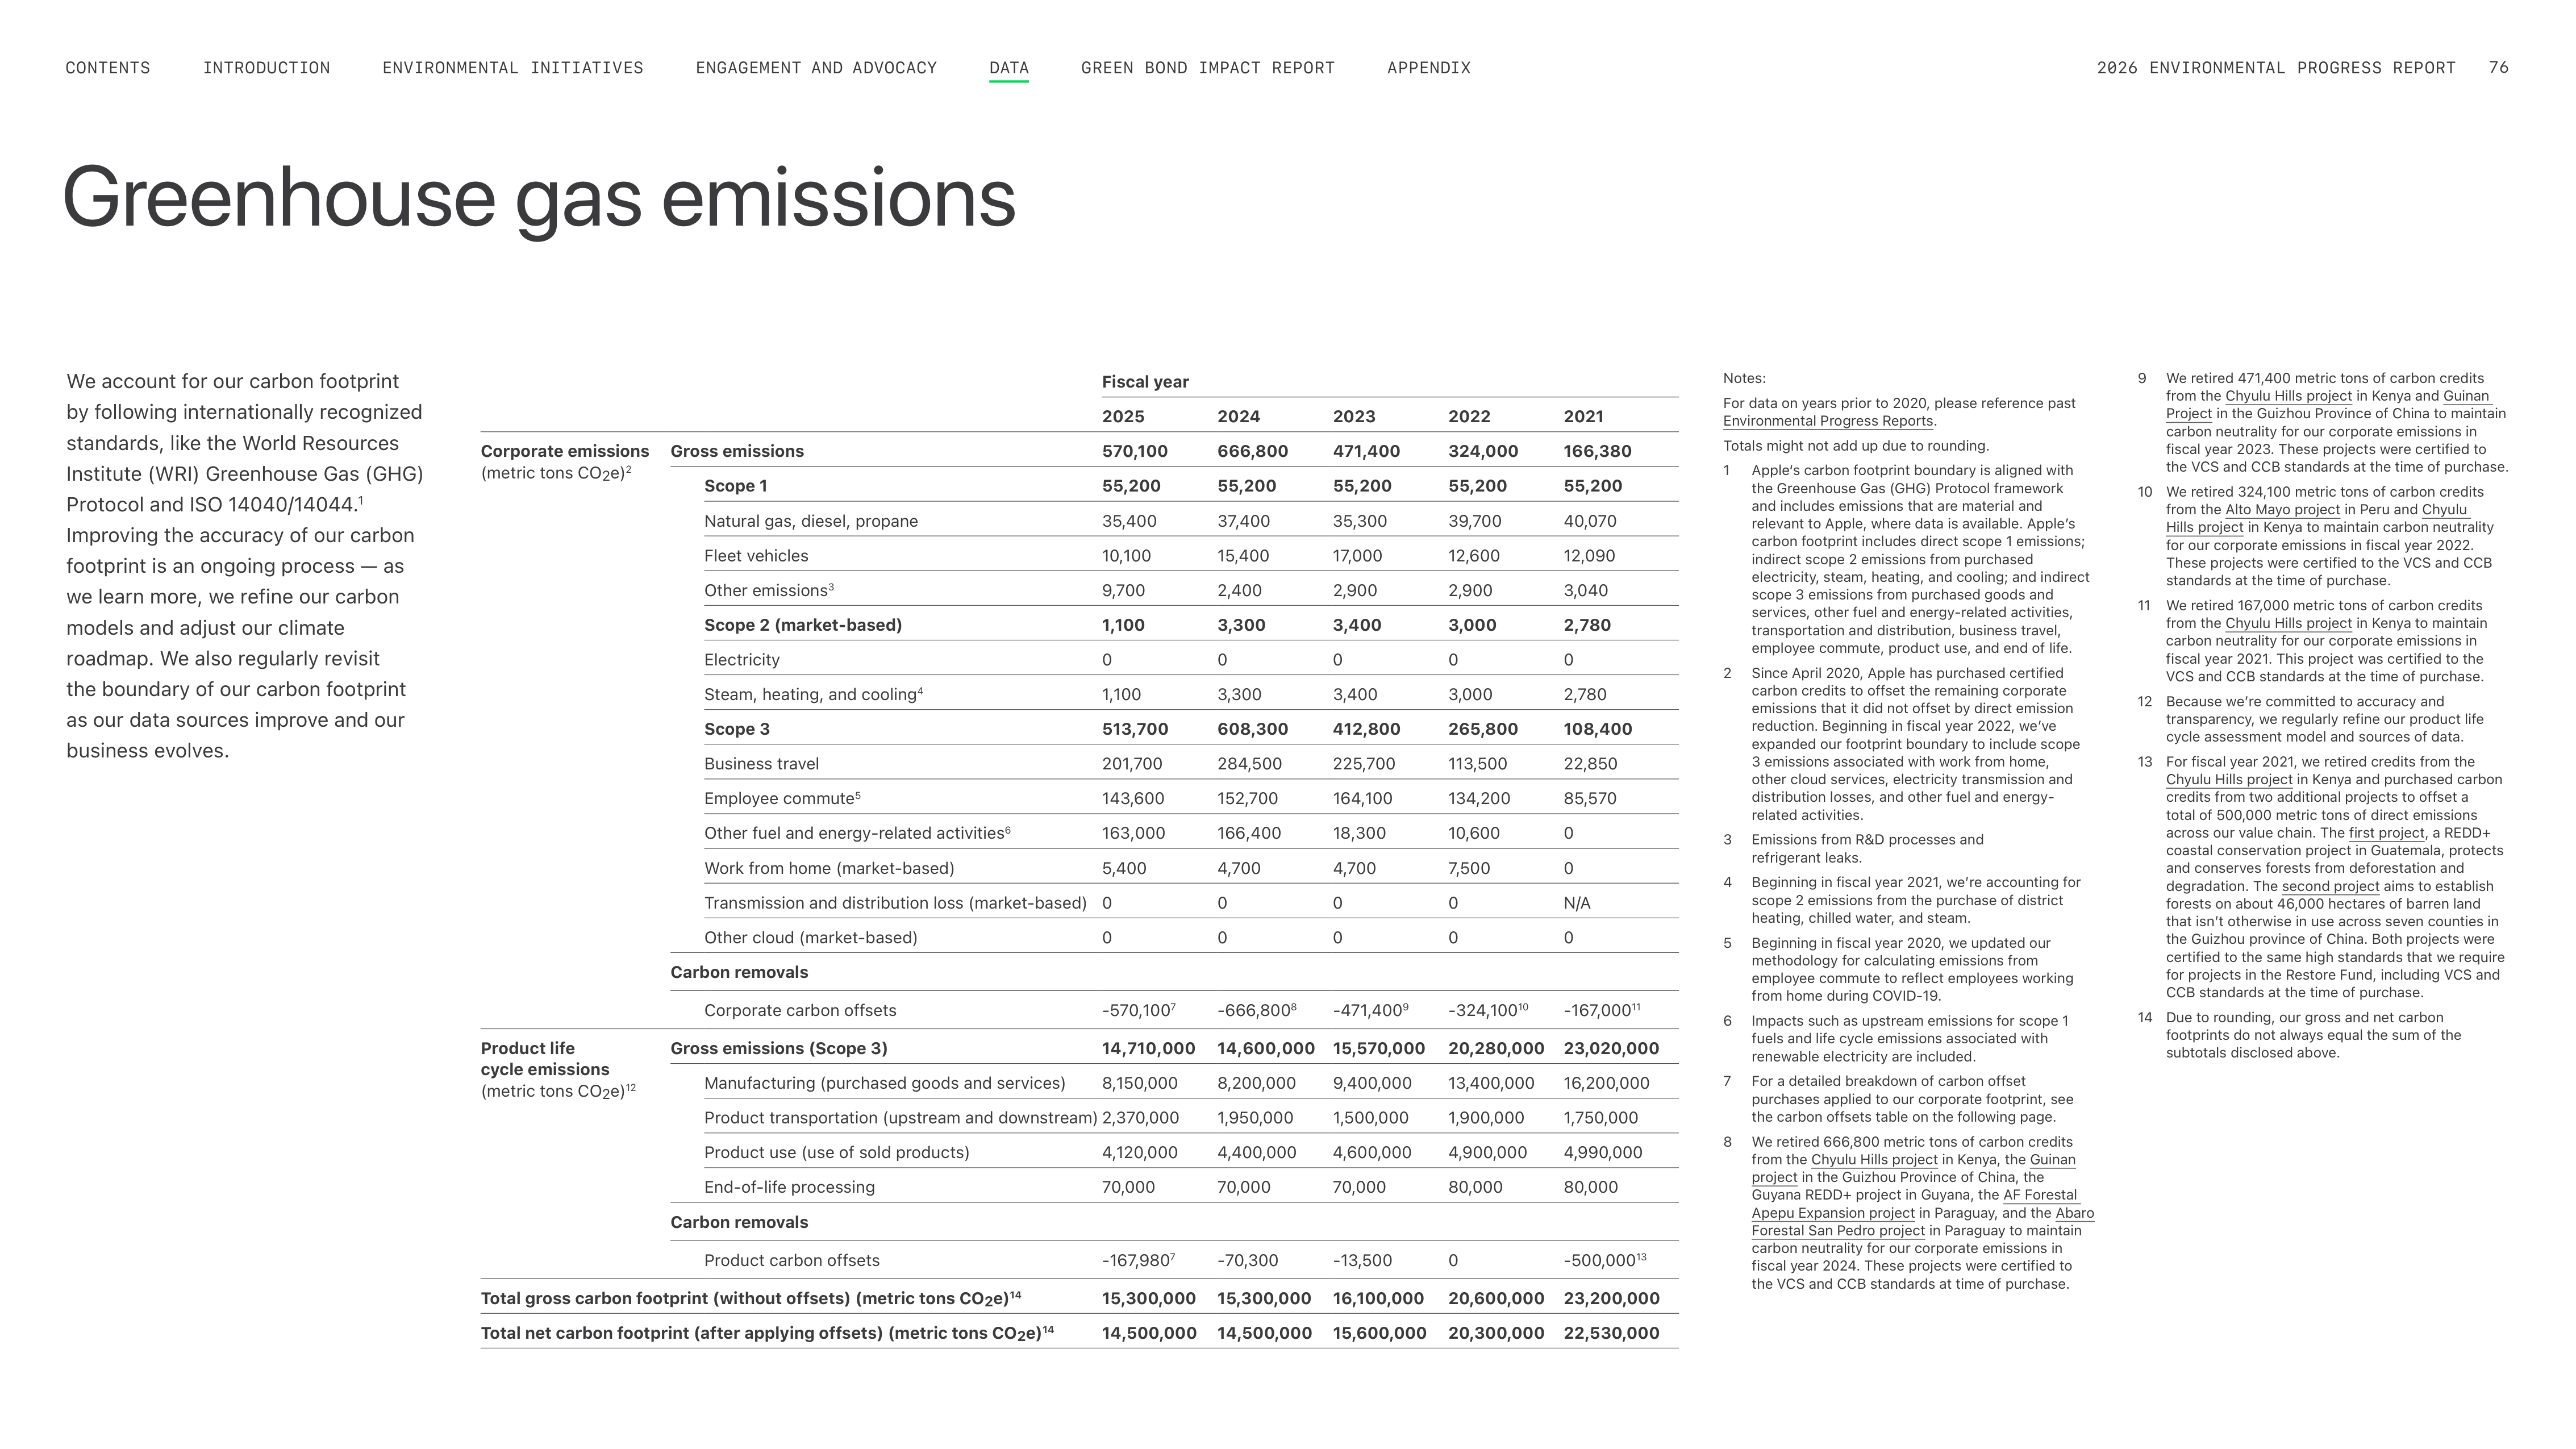Select the Scope 3 2025 value '513,700'
The width and height of the screenshot is (2576, 1449).
pyautogui.click(x=1135, y=730)
